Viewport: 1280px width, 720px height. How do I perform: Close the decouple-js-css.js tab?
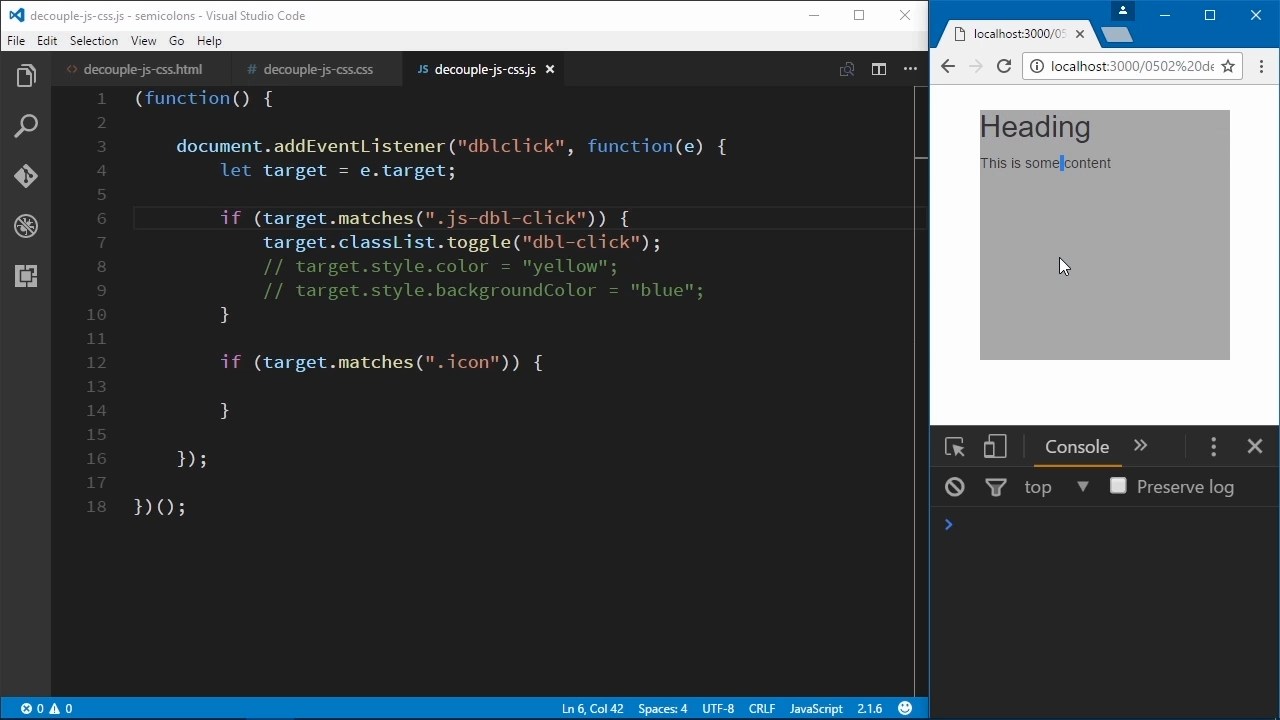pyautogui.click(x=549, y=69)
